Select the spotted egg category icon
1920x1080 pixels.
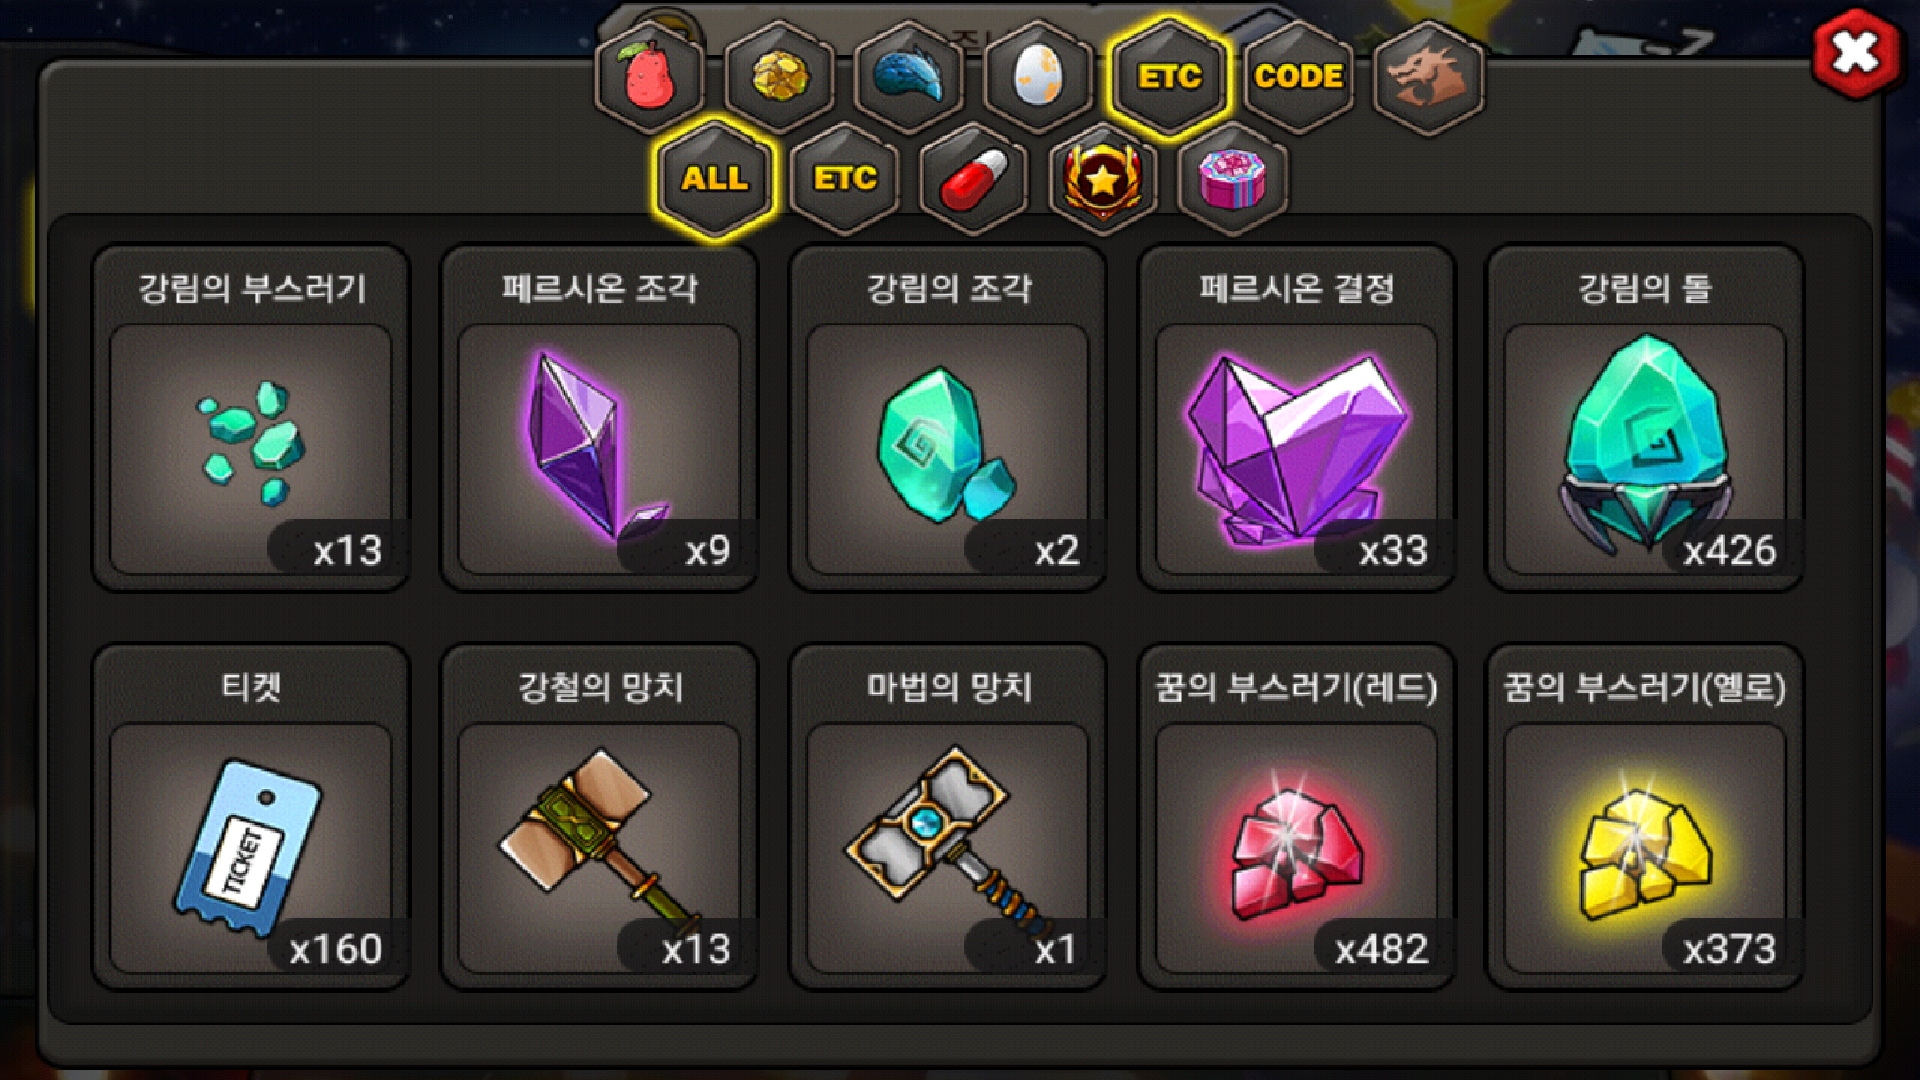click(1039, 77)
